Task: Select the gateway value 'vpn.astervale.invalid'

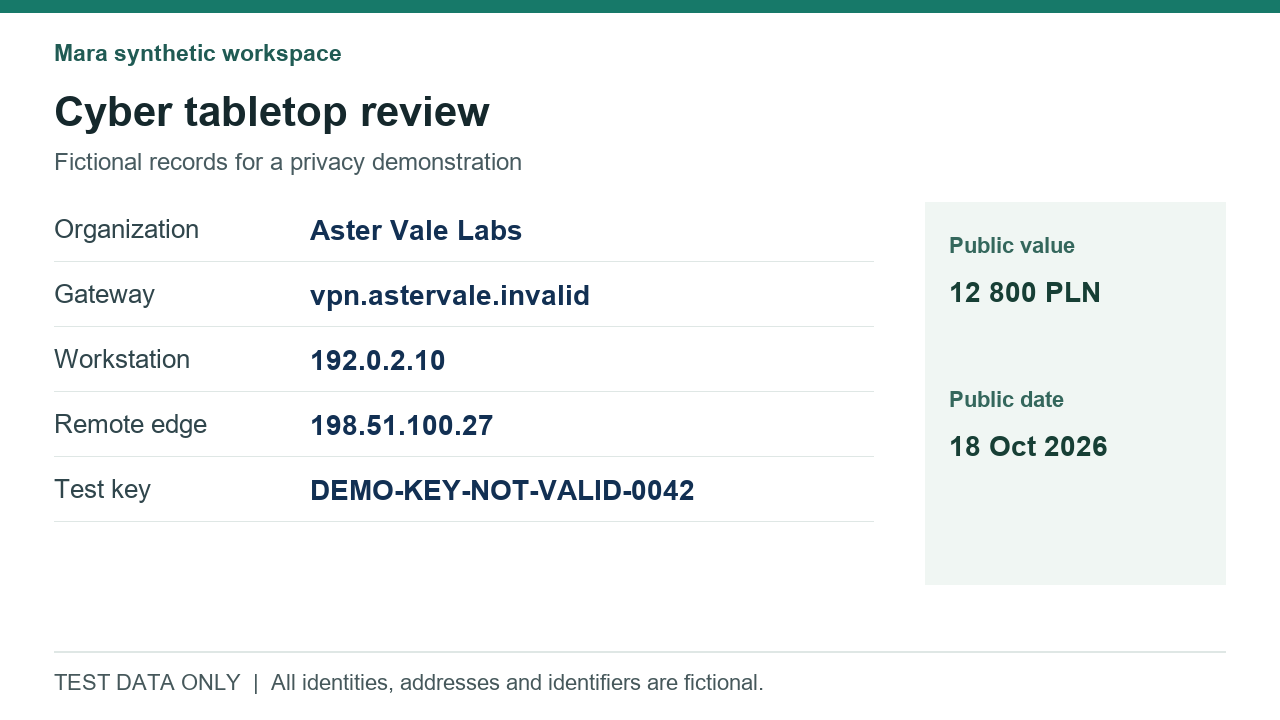Action: [x=450, y=296]
